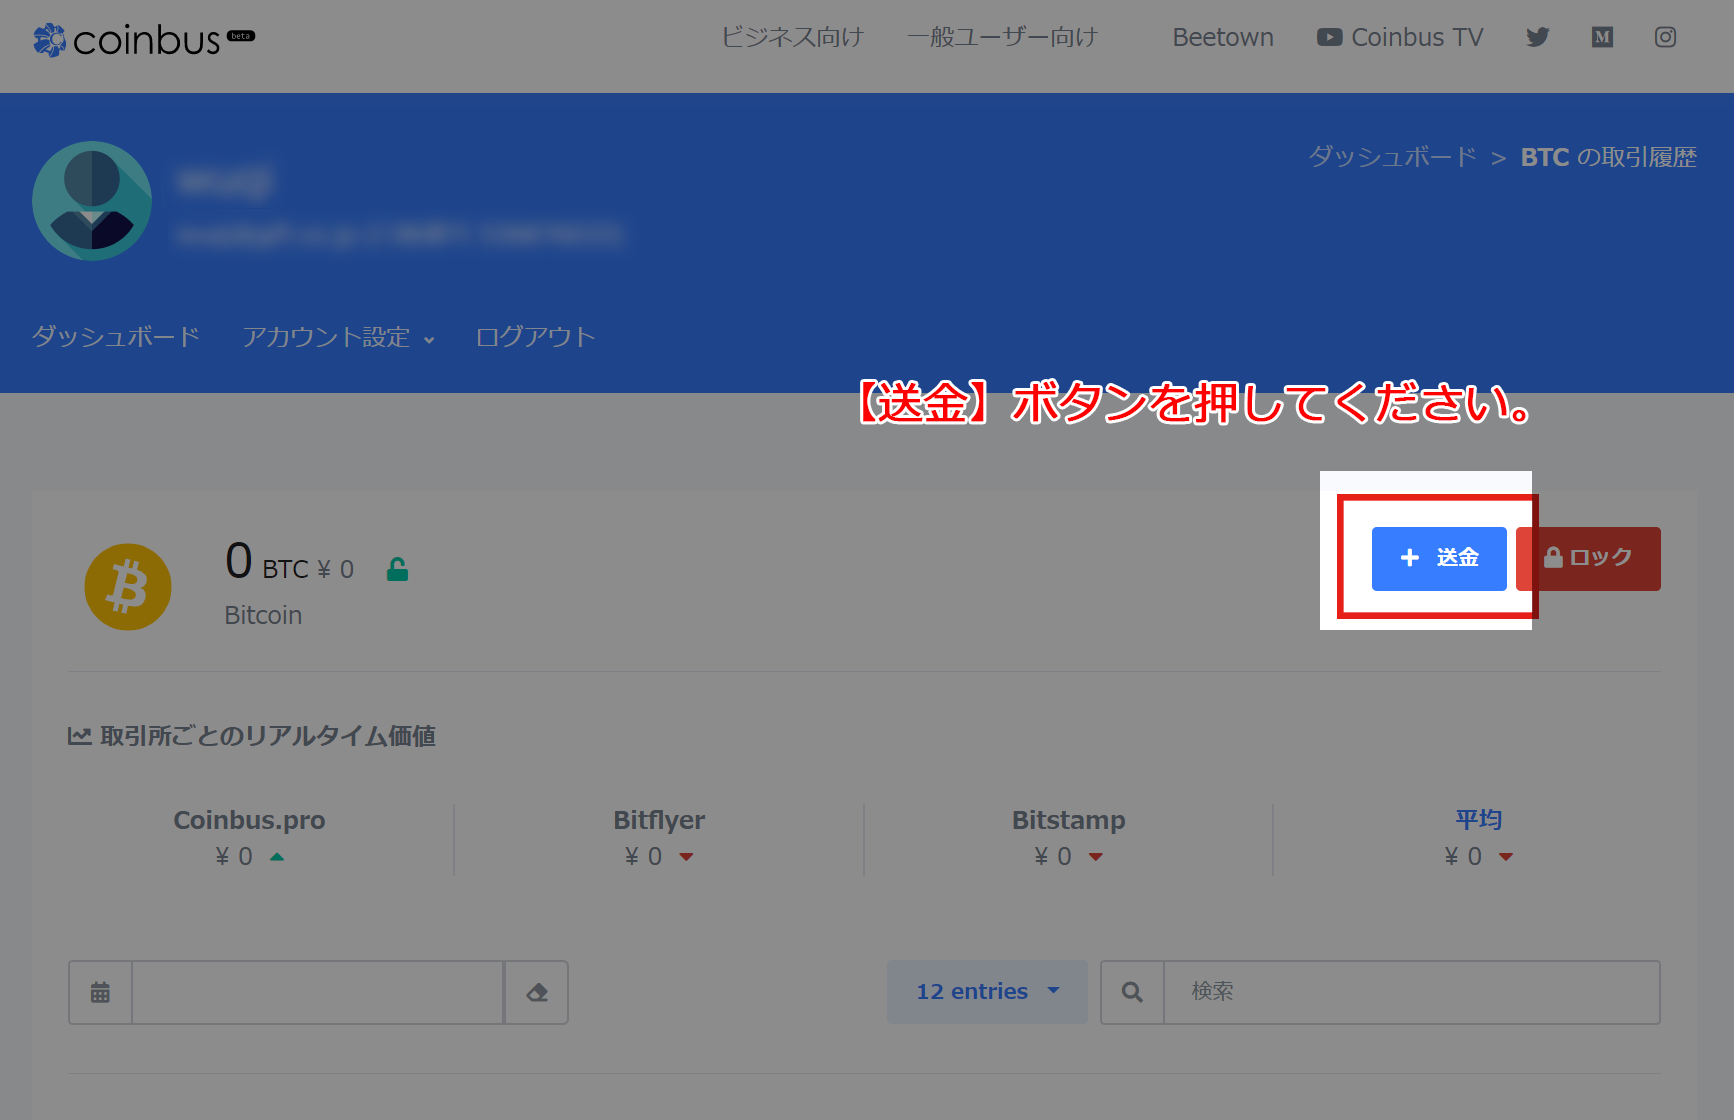The width and height of the screenshot is (1734, 1120).
Task: Click the 検索 search input field
Action: tap(1412, 992)
